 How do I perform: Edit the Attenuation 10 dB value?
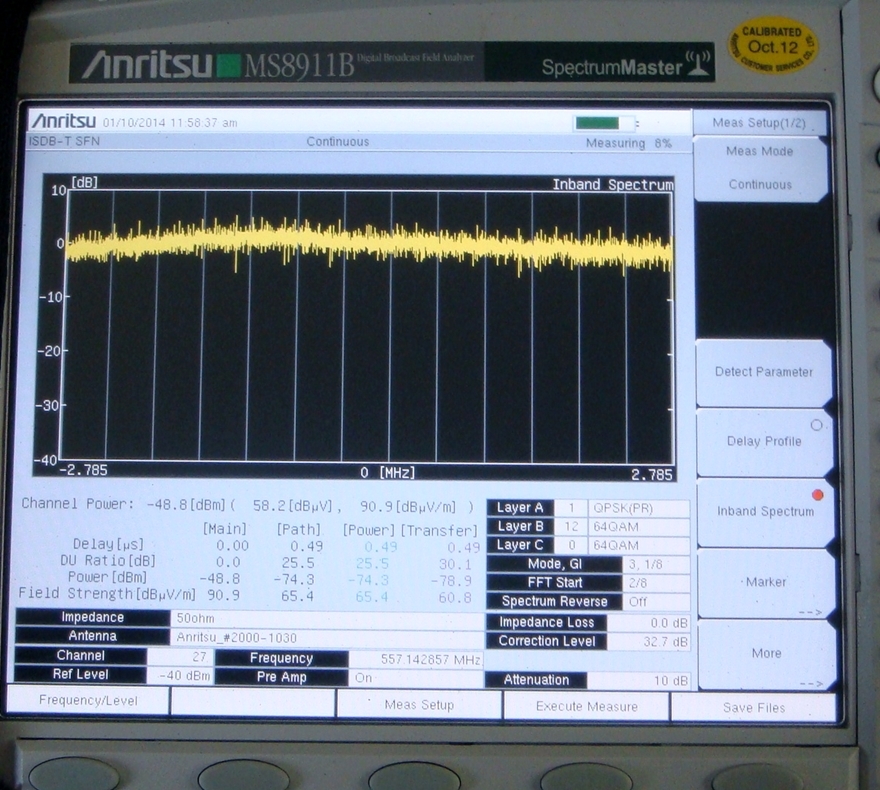pos(639,681)
